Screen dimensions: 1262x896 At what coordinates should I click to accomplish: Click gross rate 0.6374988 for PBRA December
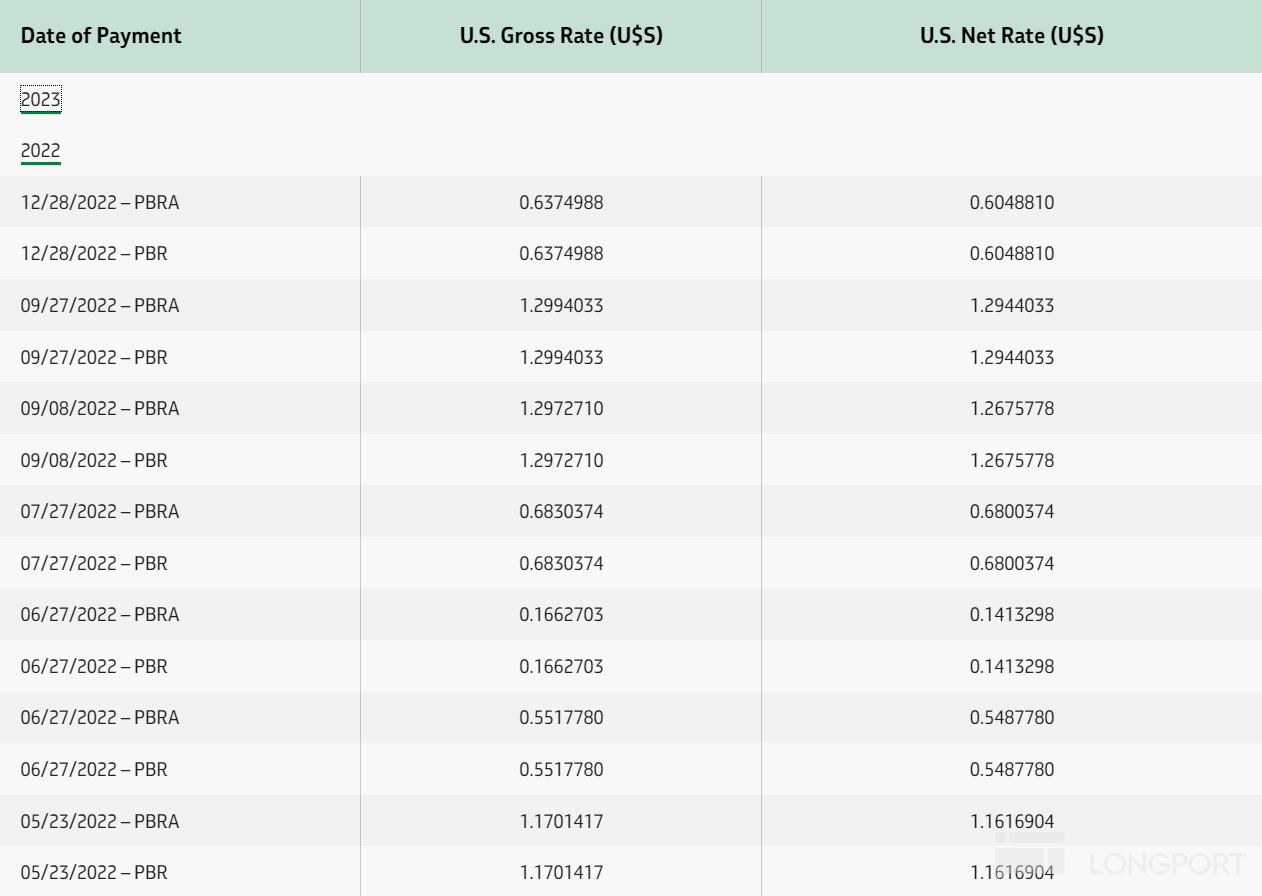561,203
